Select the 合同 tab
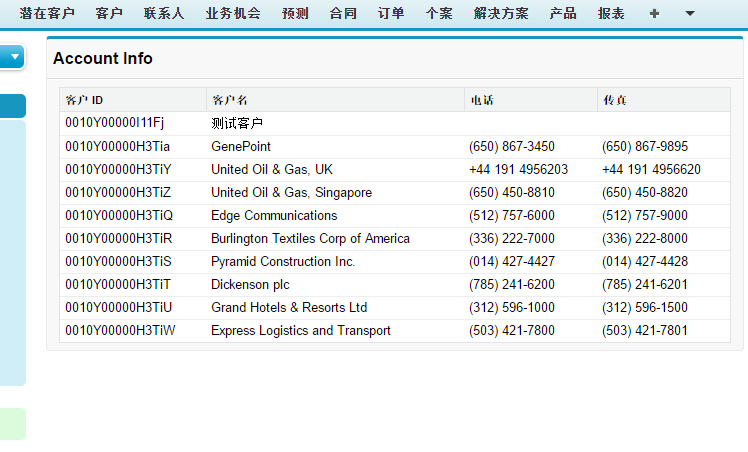 tap(343, 13)
